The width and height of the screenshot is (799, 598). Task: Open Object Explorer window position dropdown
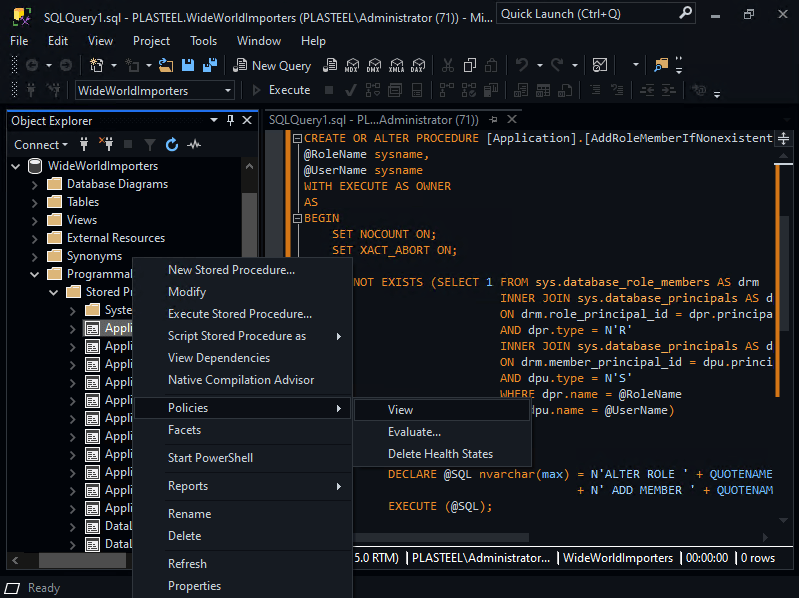coord(214,120)
